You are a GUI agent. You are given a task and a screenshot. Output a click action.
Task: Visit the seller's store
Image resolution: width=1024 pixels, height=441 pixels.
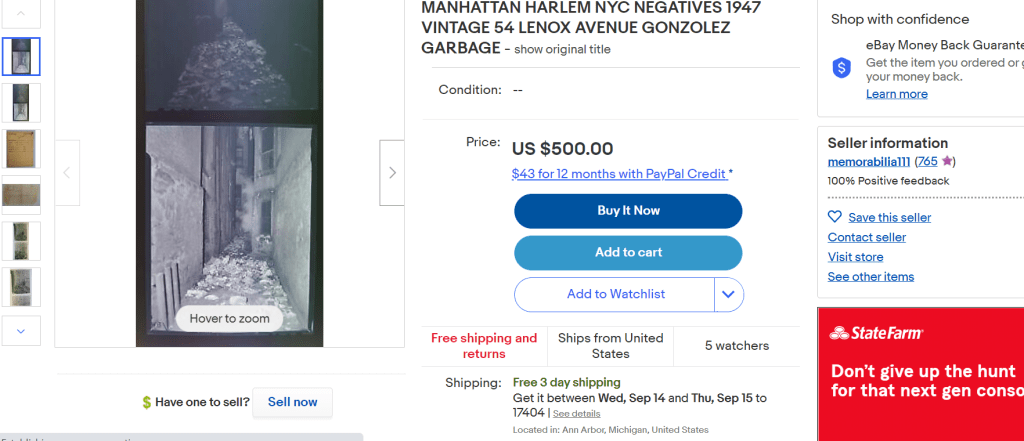(855, 257)
